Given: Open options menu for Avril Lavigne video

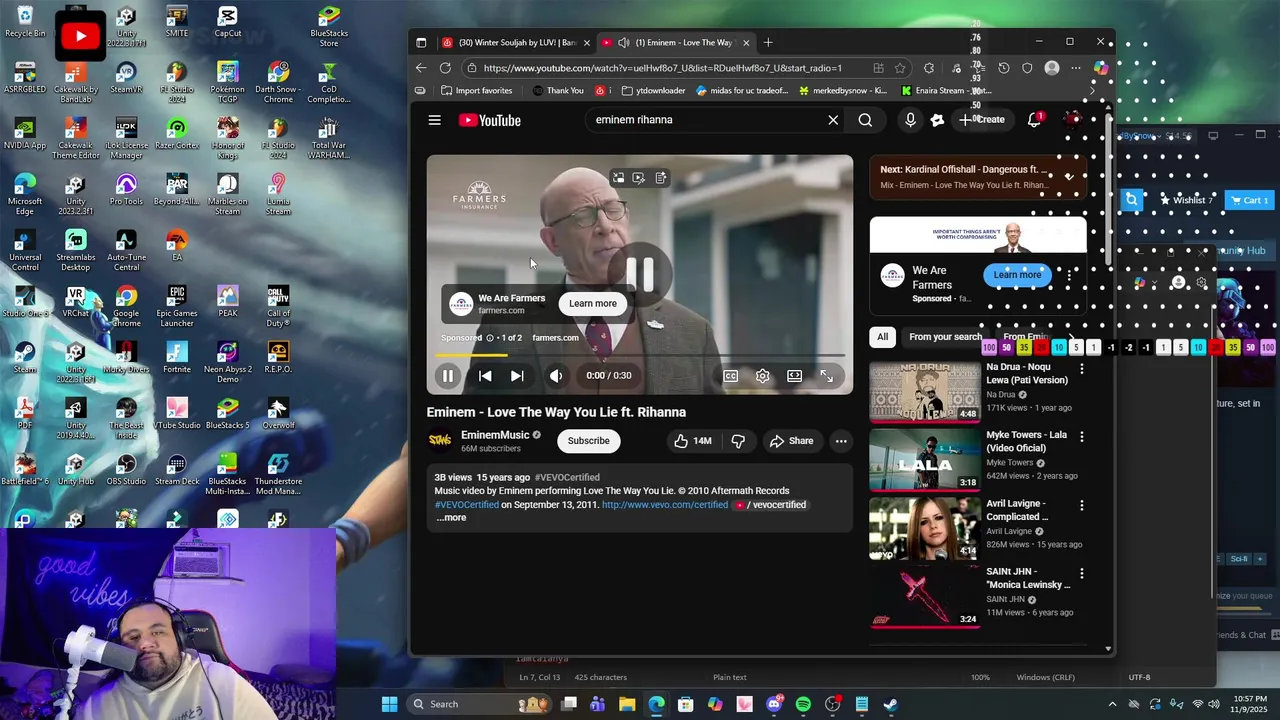Looking at the screenshot, I should coord(1081,506).
